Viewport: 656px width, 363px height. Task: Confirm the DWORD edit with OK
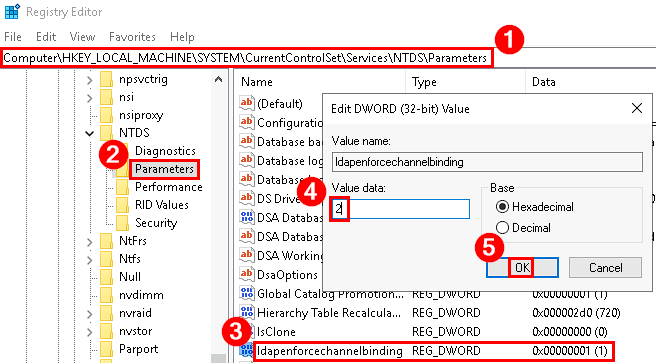tap(522, 267)
